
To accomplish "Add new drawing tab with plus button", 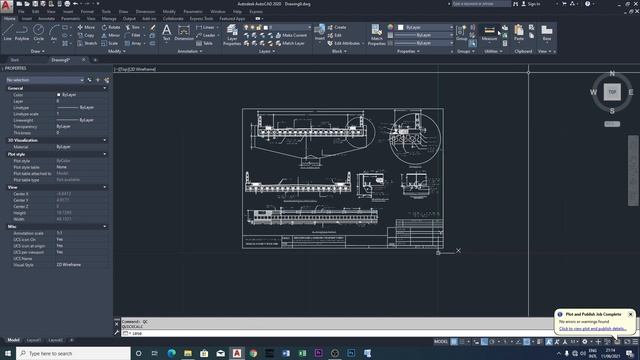I will (95, 60).
